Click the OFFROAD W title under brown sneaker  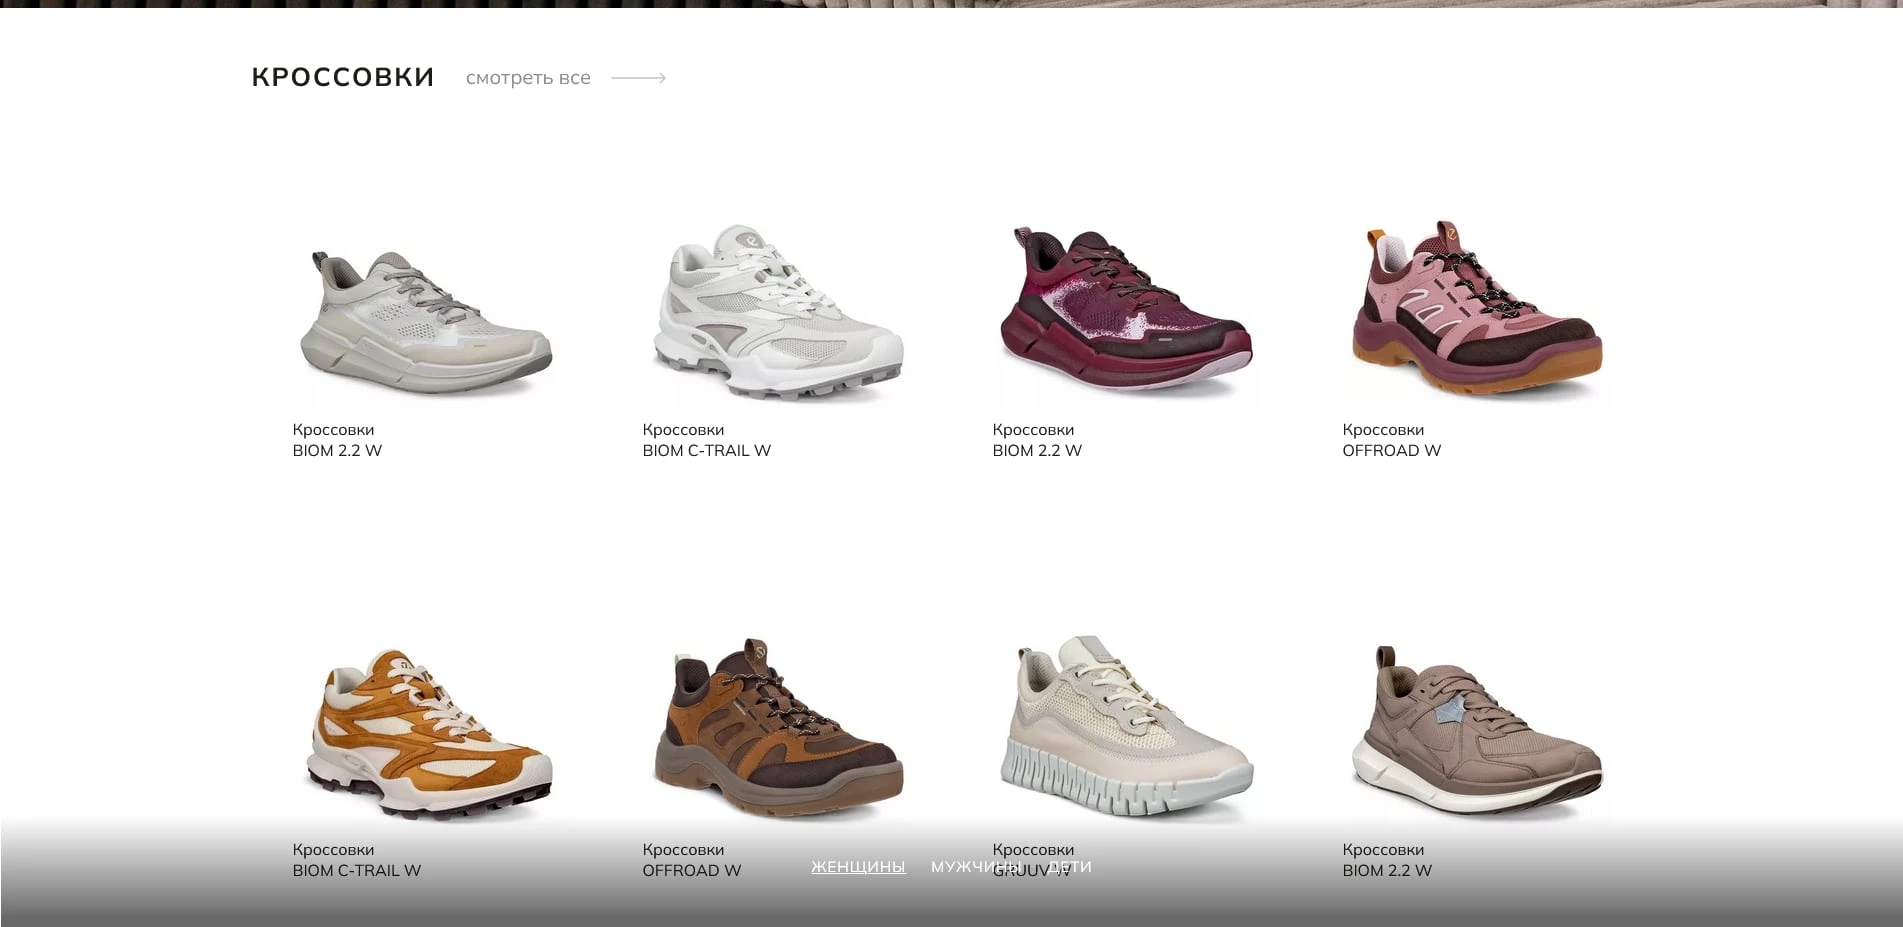tap(692, 871)
